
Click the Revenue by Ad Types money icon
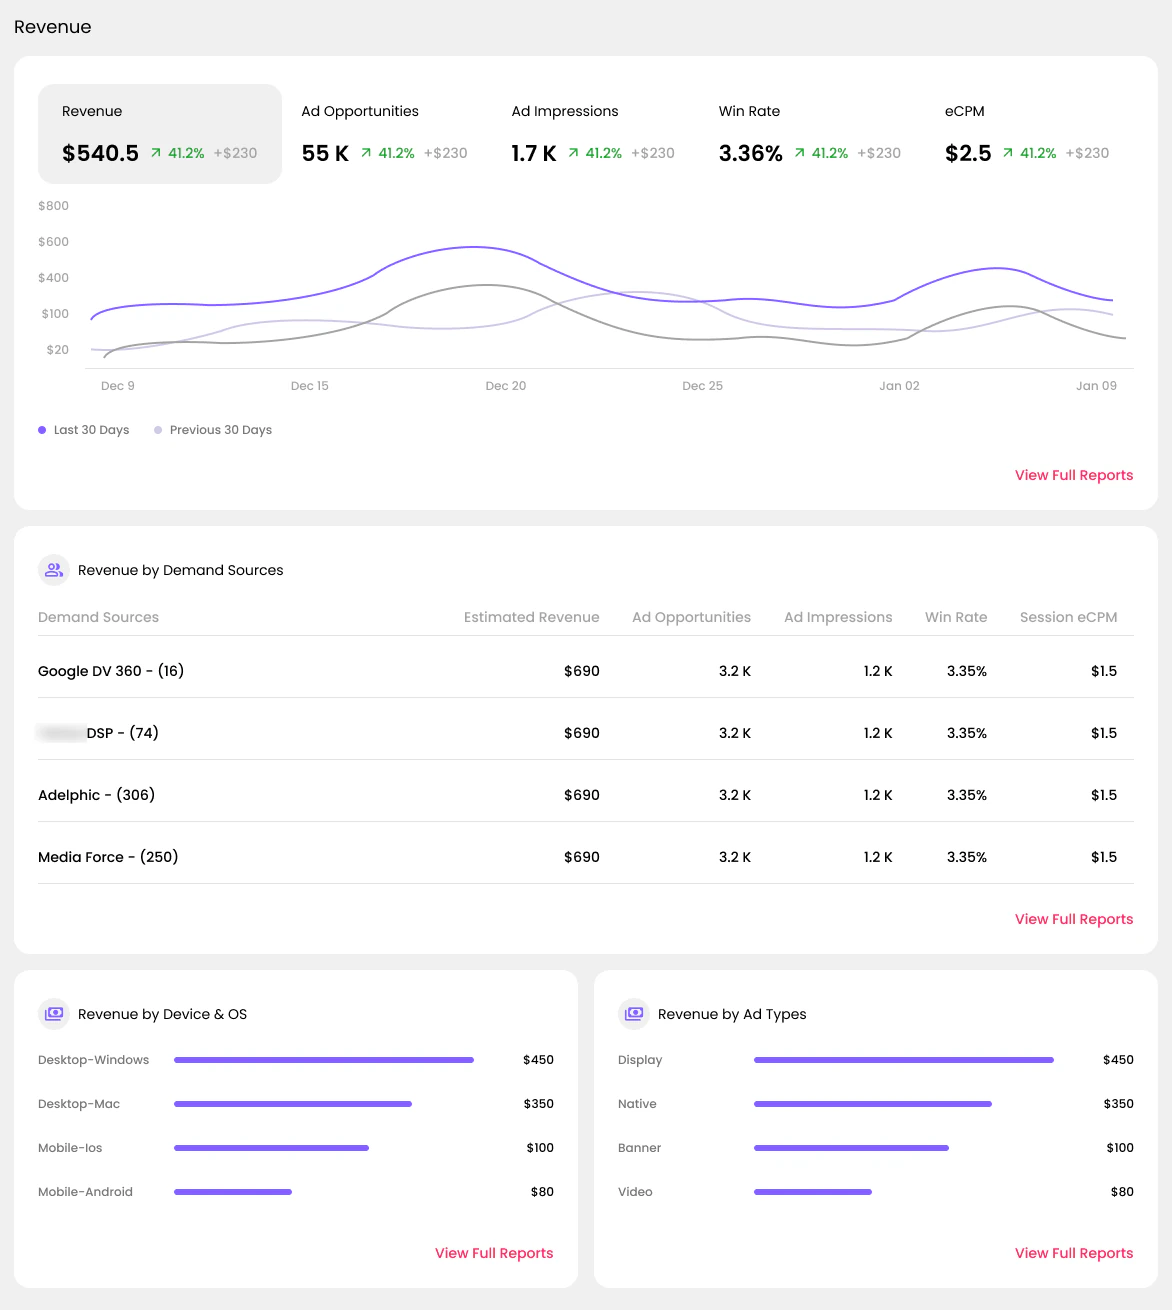[x=634, y=1014]
